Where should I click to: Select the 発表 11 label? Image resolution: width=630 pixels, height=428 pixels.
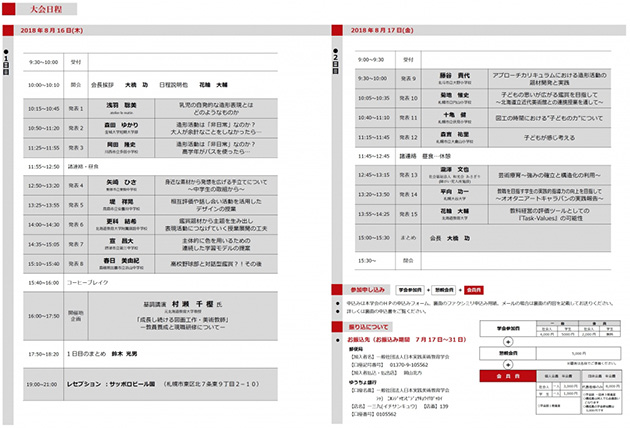click(x=409, y=118)
